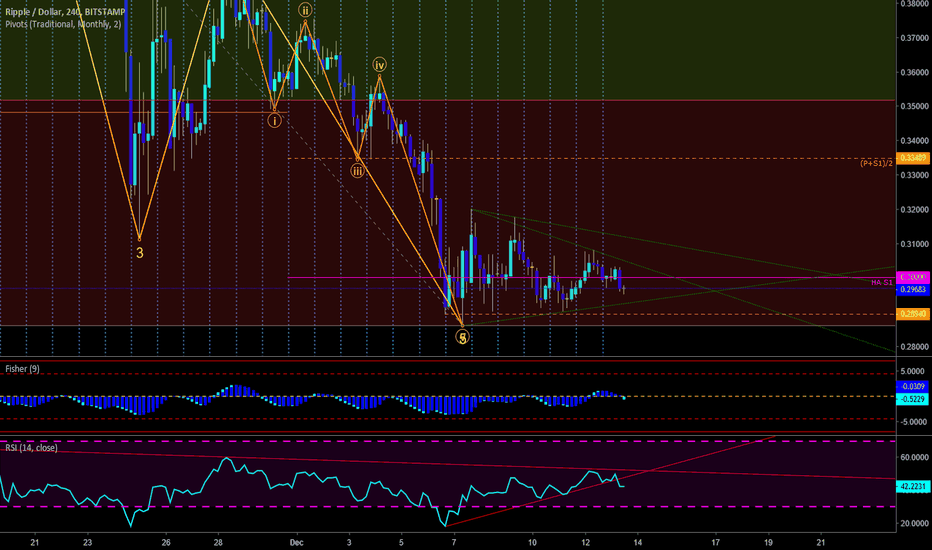Image resolution: width=932 pixels, height=550 pixels.
Task: Click the wave 3 label at the low
Action: coord(140,253)
